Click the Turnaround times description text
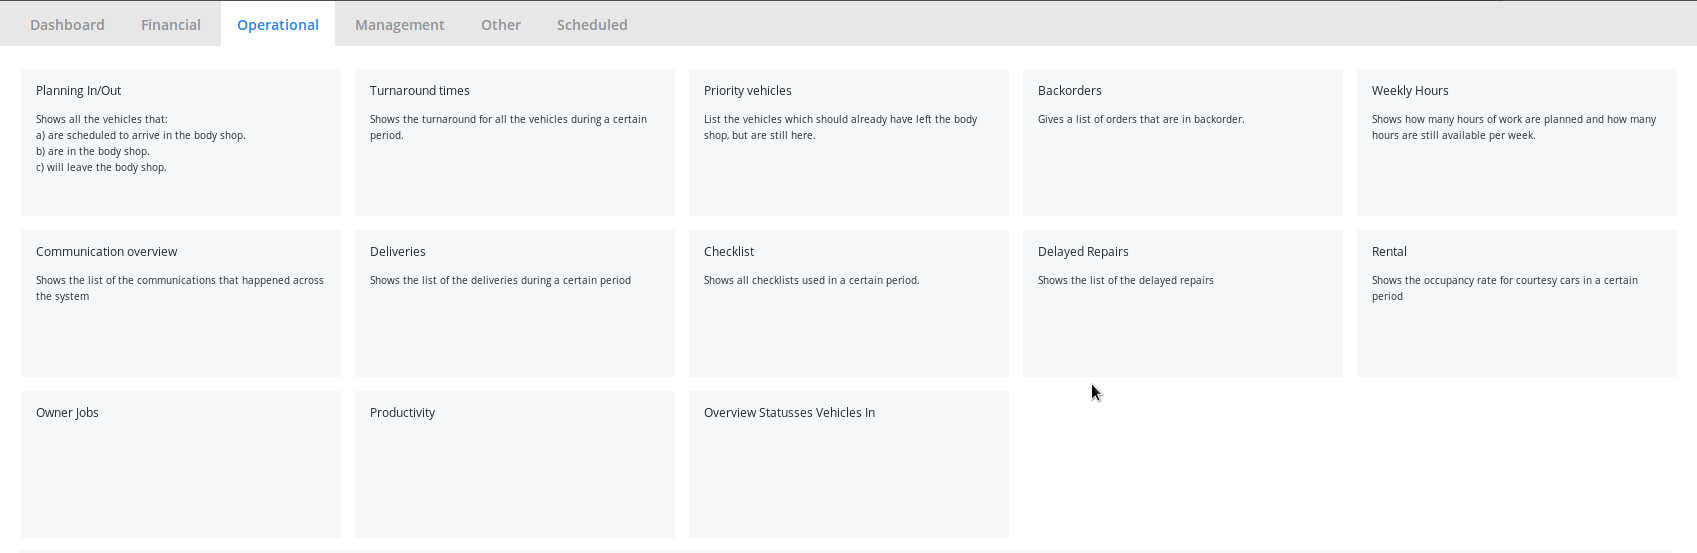1697x553 pixels. coord(508,127)
